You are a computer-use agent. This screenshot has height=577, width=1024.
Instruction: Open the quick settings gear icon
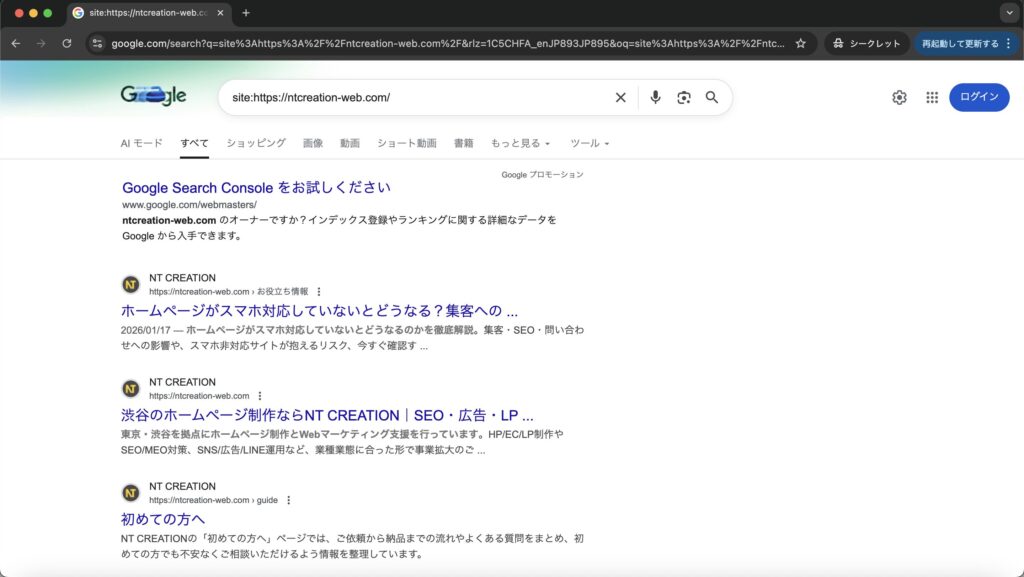[x=898, y=97]
